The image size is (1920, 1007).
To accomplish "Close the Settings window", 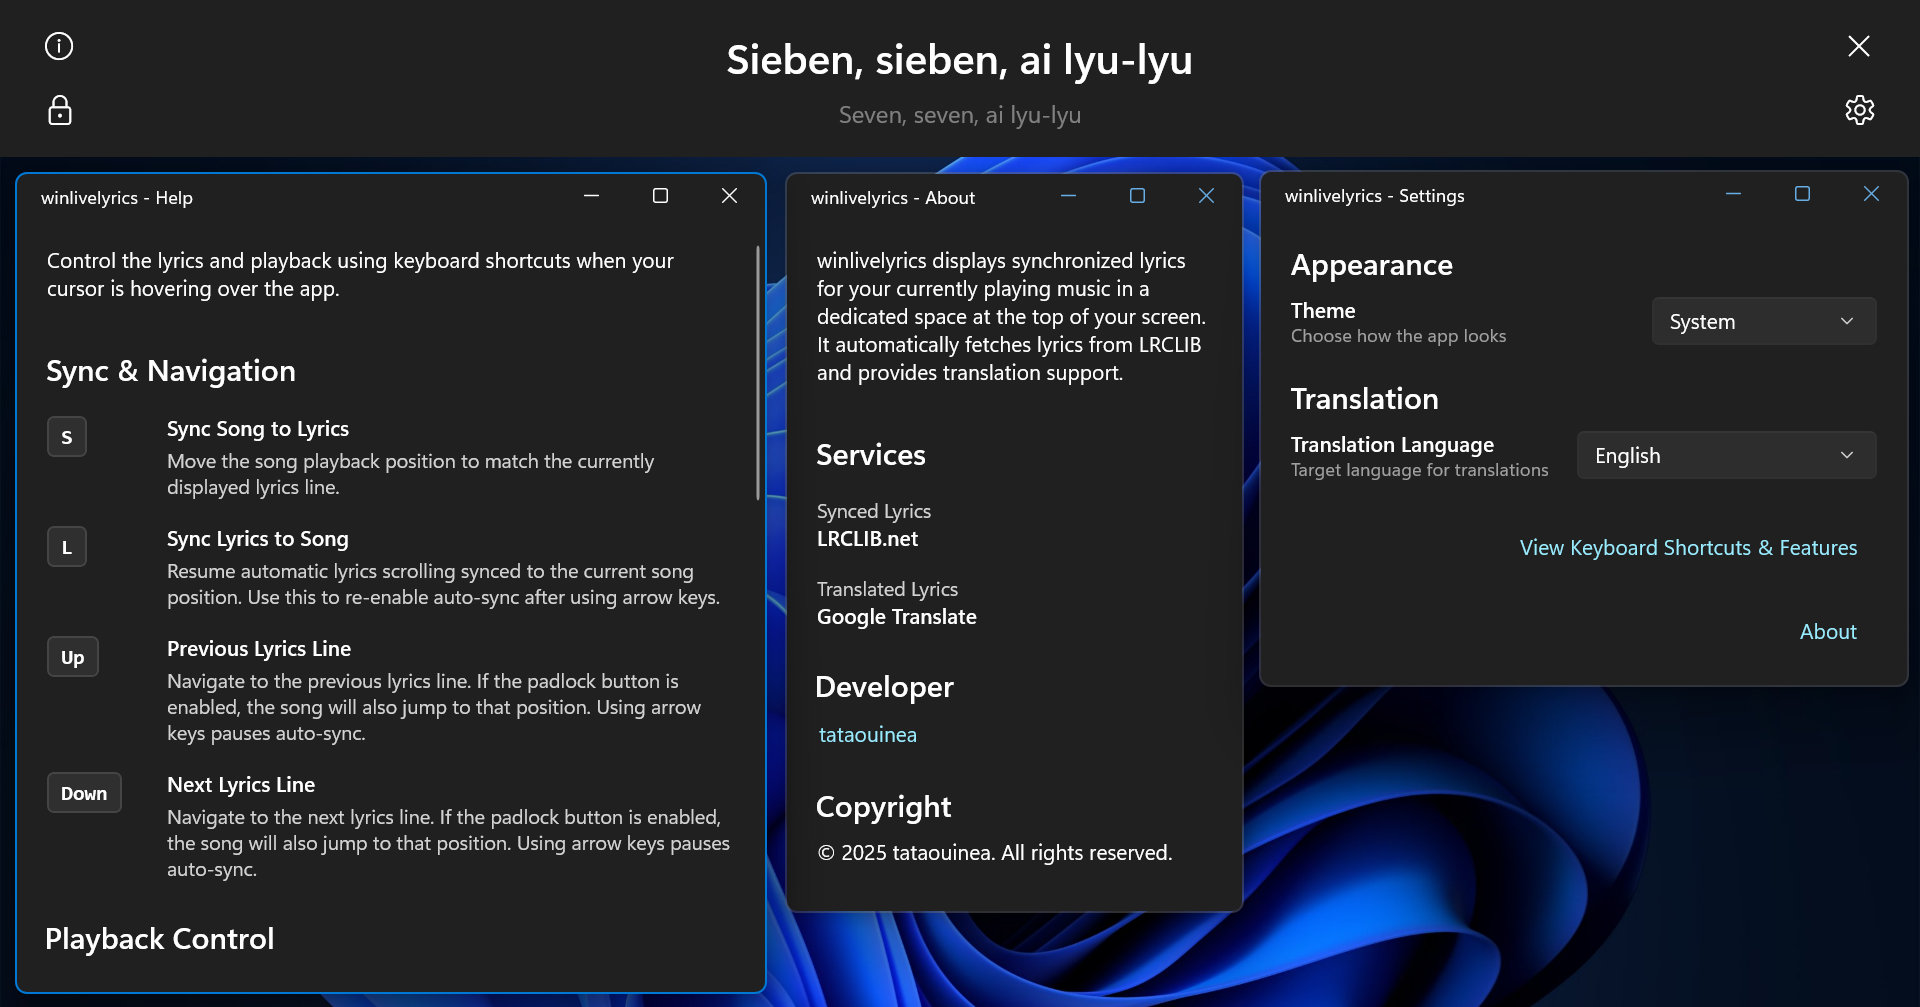I will 1871,194.
